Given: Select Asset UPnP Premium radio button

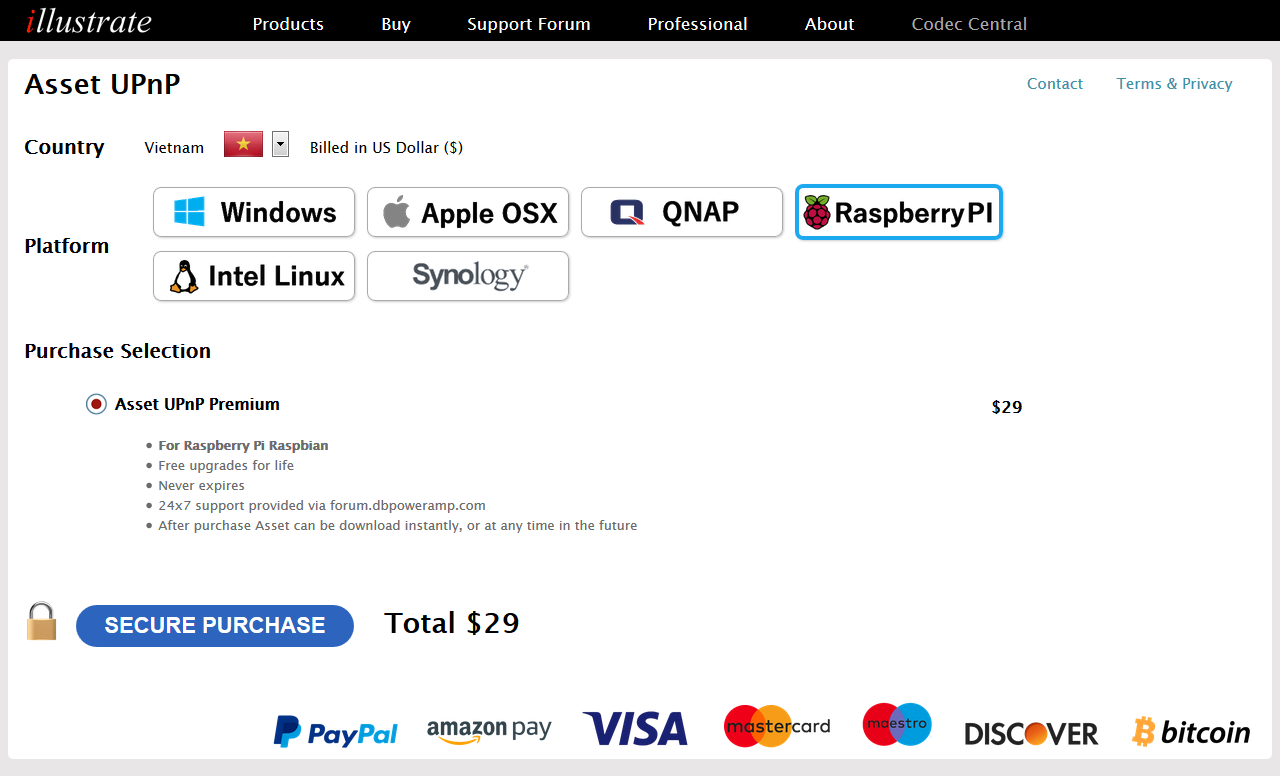Looking at the screenshot, I should click(96, 404).
